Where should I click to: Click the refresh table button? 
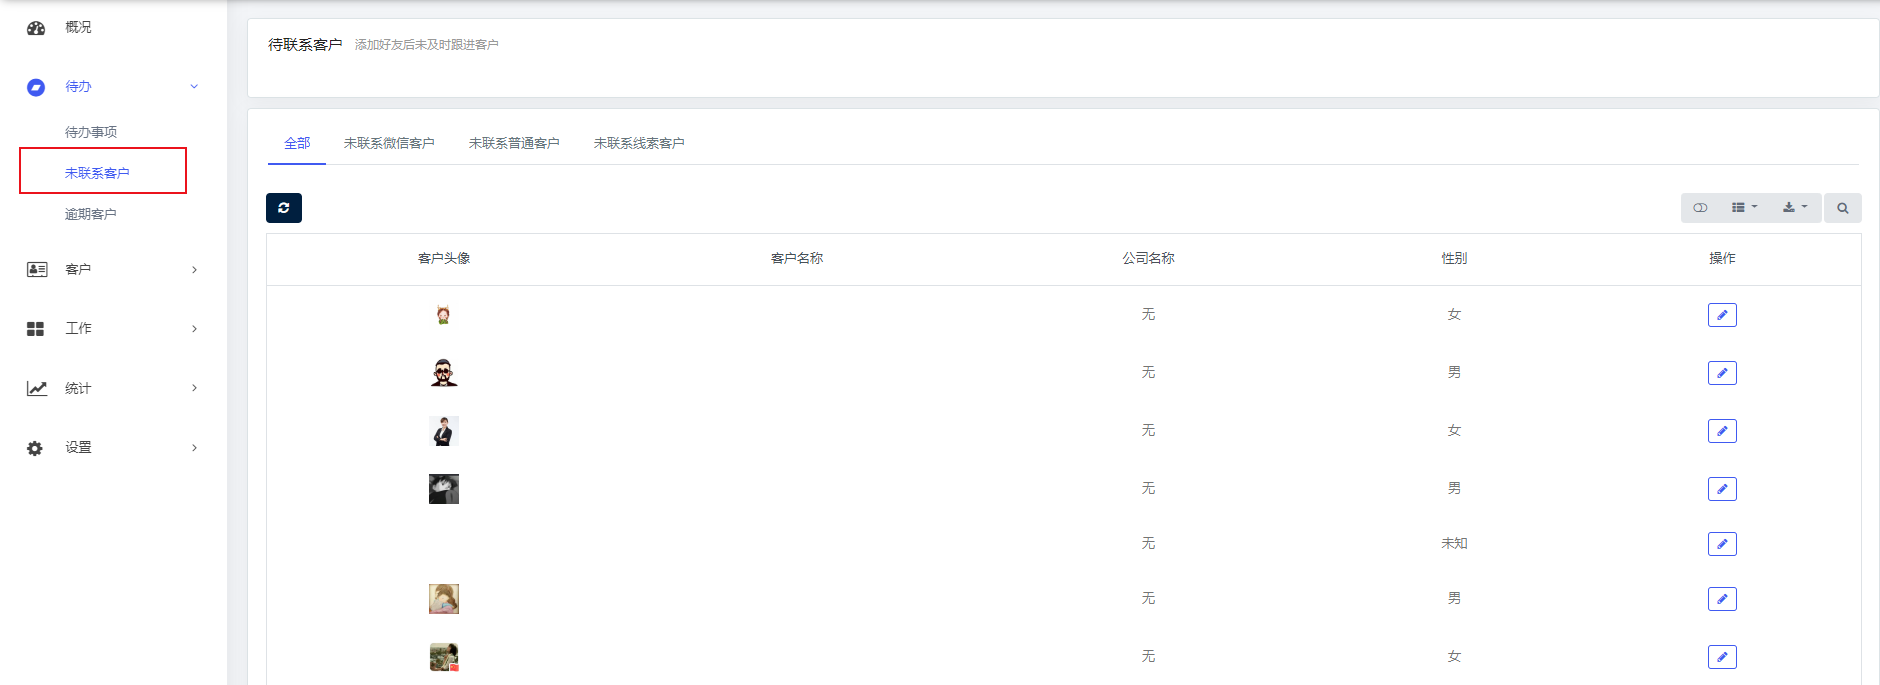click(x=284, y=208)
